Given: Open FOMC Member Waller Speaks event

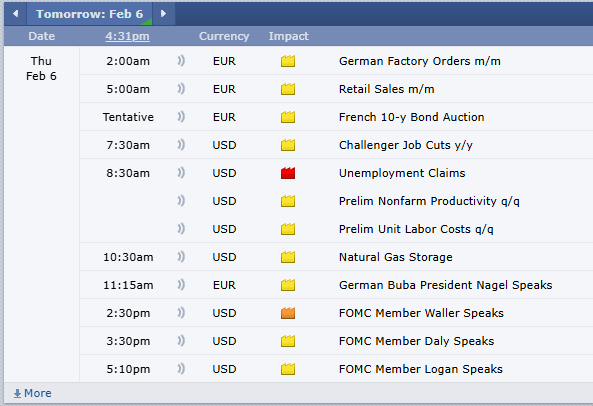Looking at the screenshot, I should [x=421, y=313].
